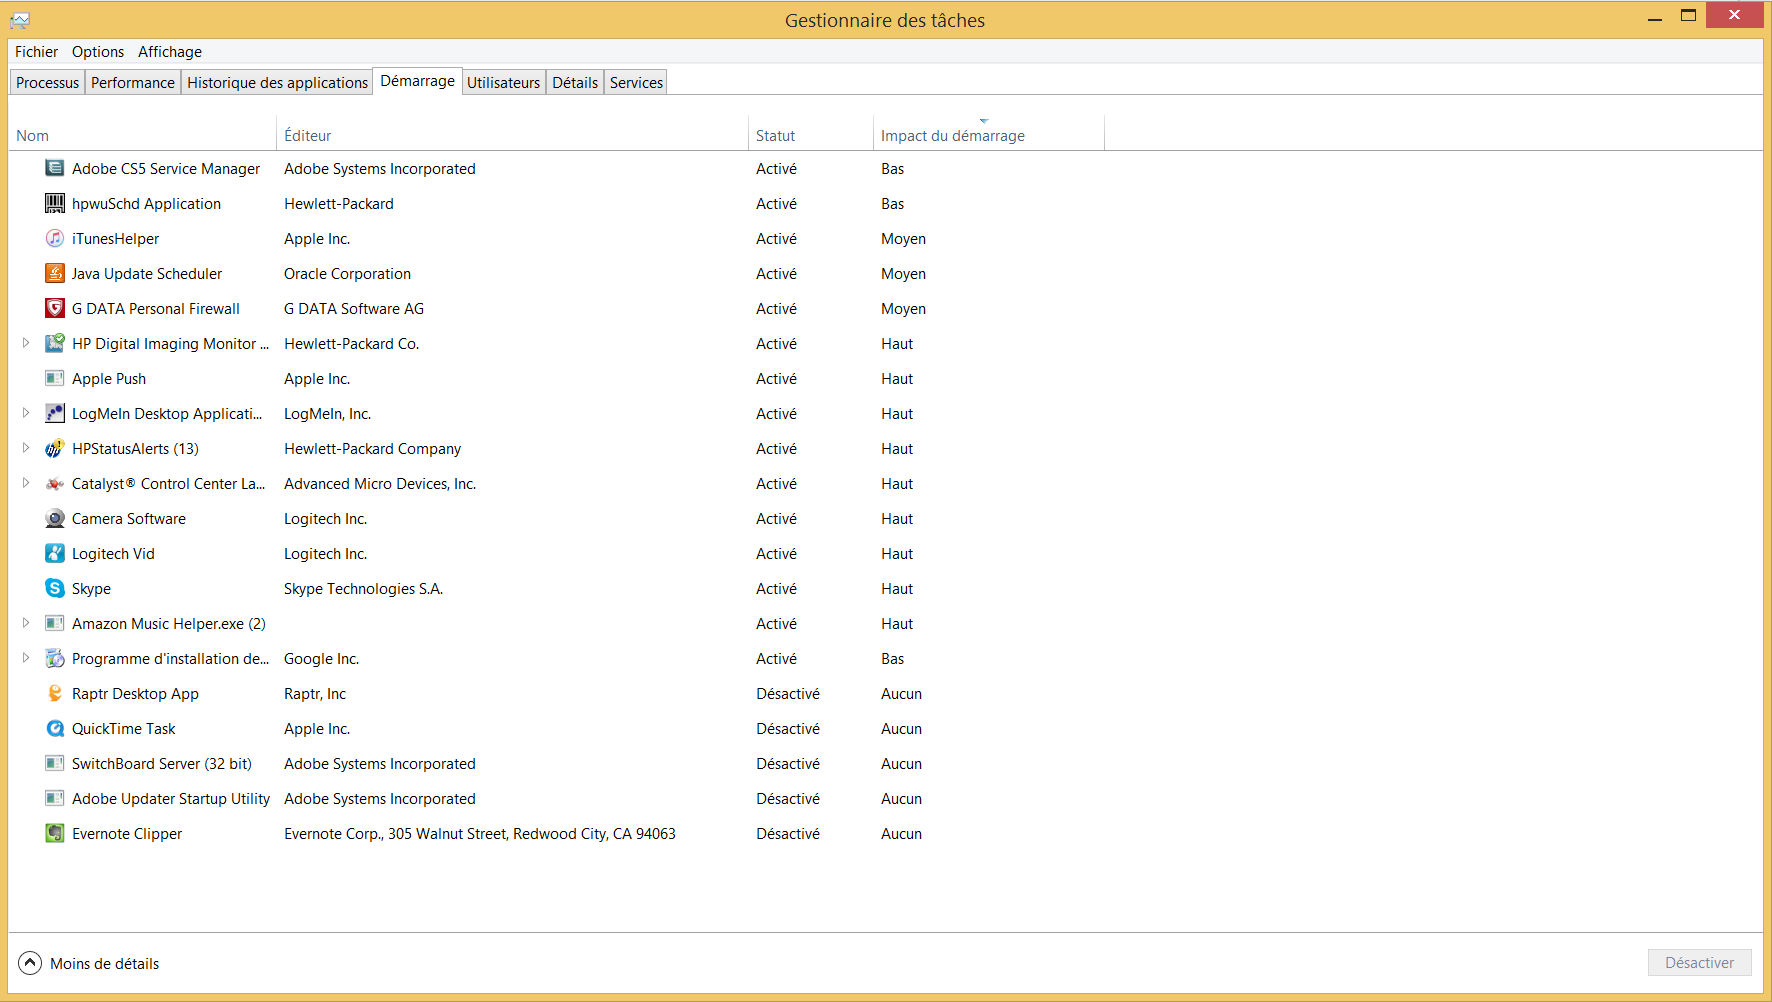Click Activé status of Logitech Vid
Screen dimensions: 1772x1002
point(776,553)
